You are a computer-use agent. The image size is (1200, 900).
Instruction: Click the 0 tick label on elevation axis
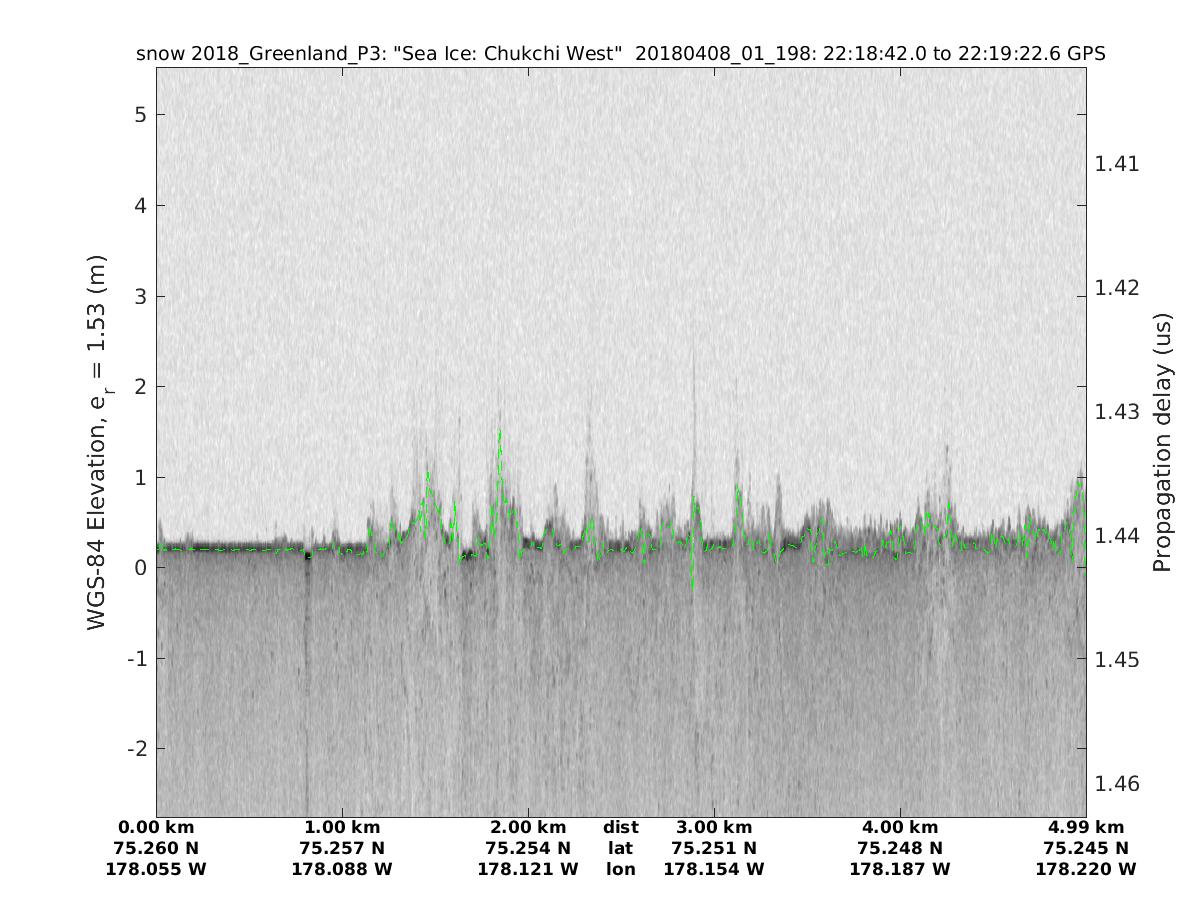(x=142, y=568)
